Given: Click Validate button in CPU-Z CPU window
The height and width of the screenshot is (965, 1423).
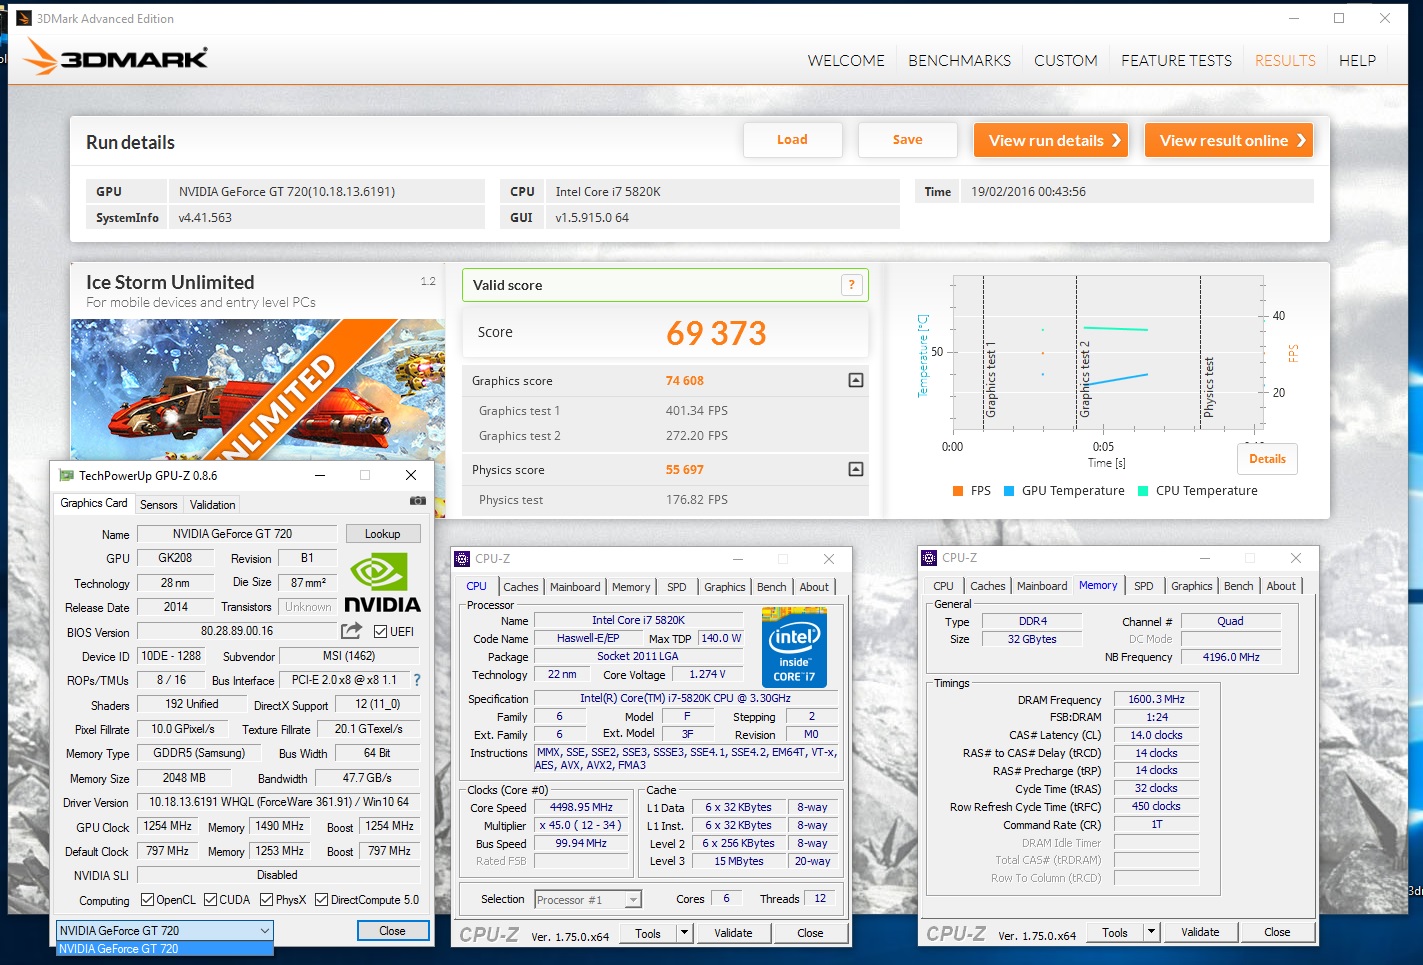Looking at the screenshot, I should (733, 933).
